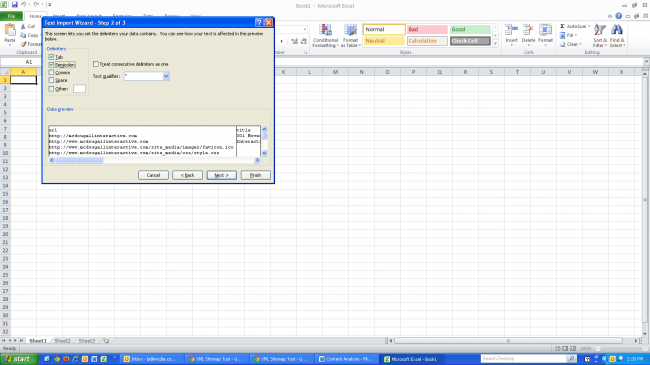Click the Save icon in quick access toolbar
650x365 pixels.
[x=15, y=5]
